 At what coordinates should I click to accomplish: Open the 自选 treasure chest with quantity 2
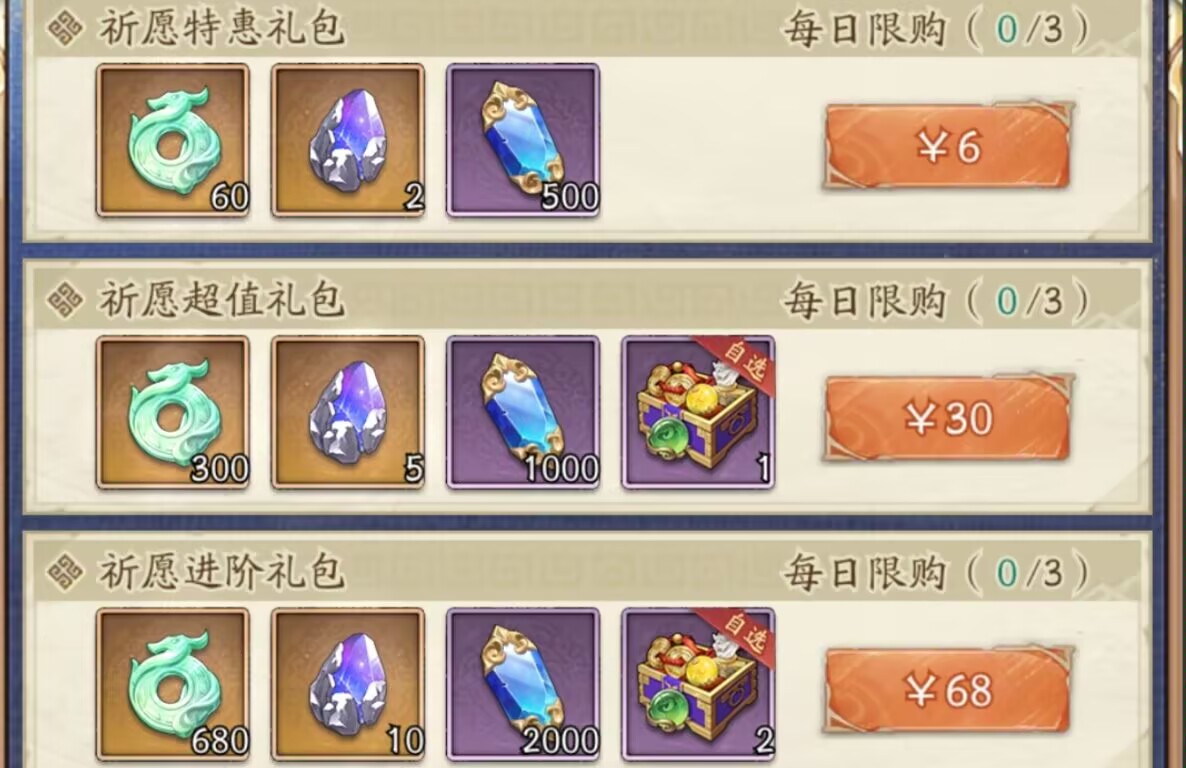(x=698, y=684)
